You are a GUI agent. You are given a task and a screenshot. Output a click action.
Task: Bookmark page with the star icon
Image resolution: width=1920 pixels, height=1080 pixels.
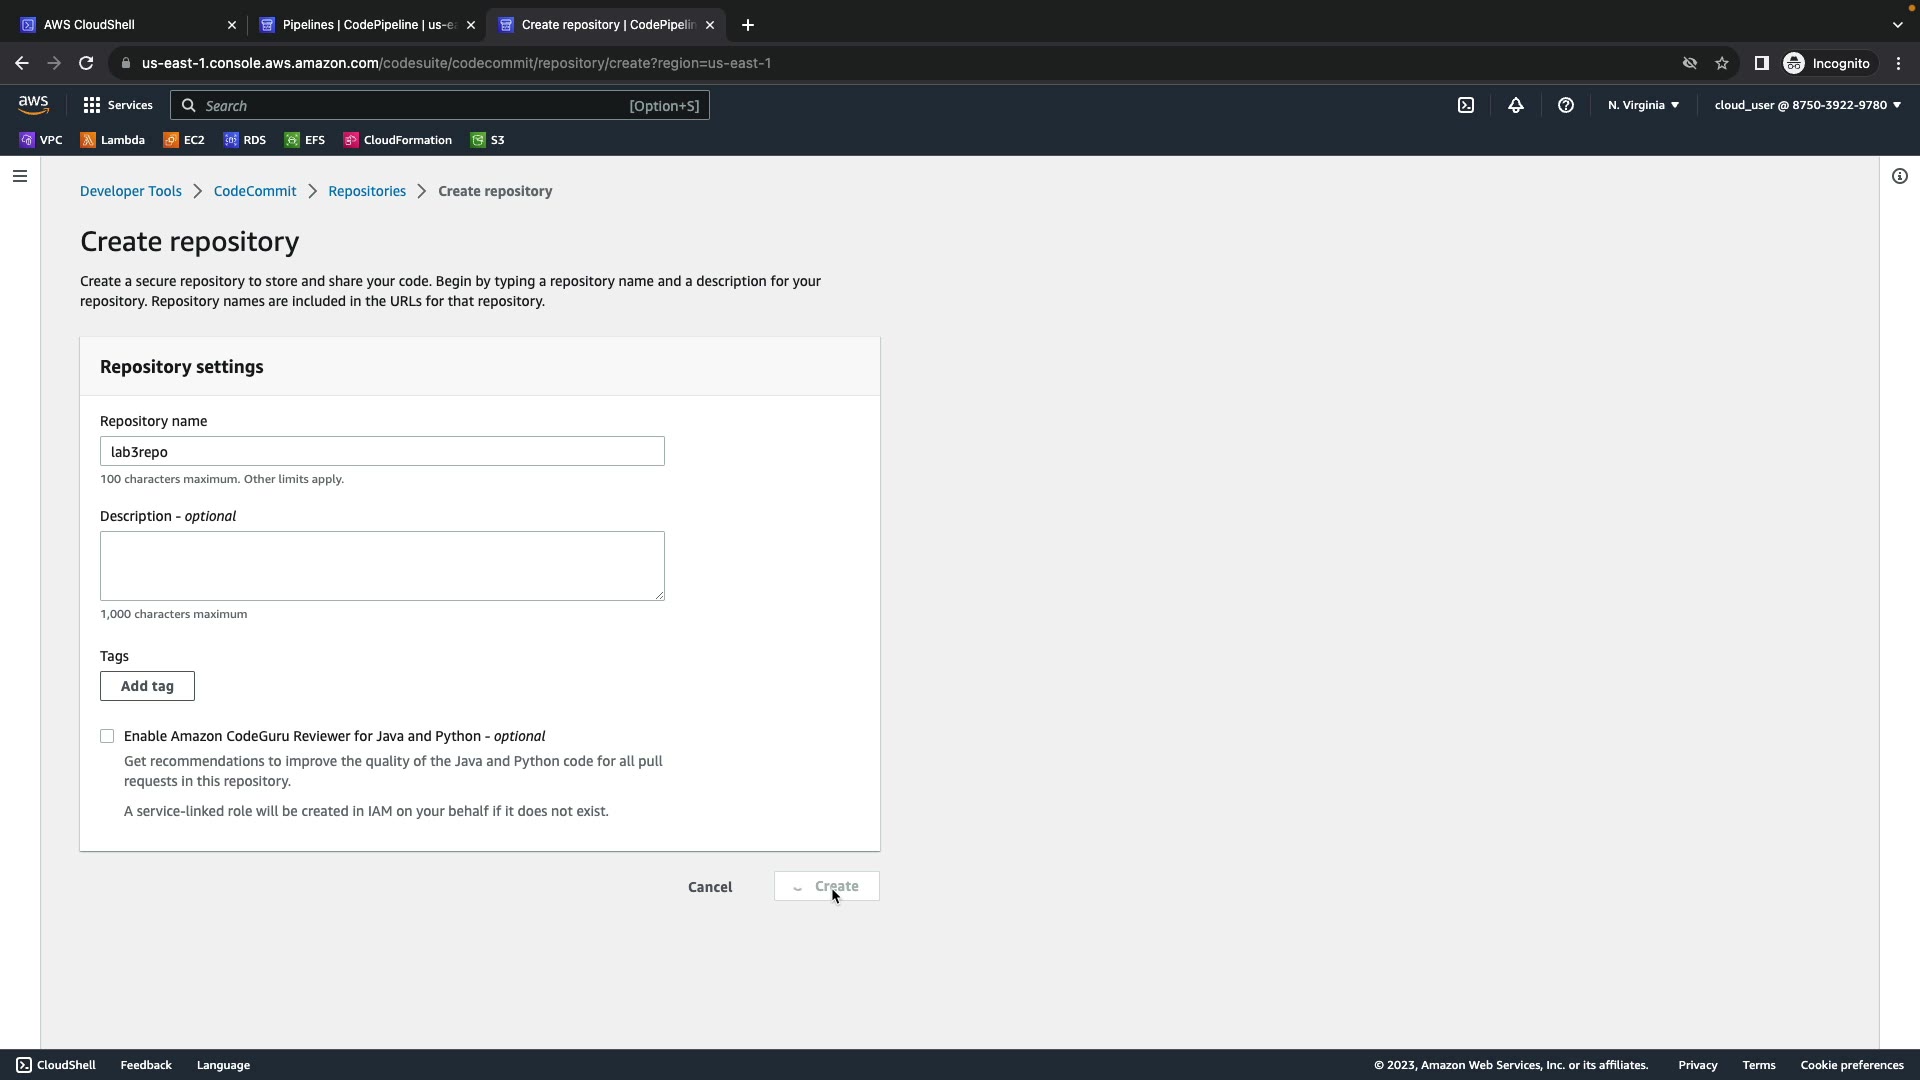pos(1721,63)
